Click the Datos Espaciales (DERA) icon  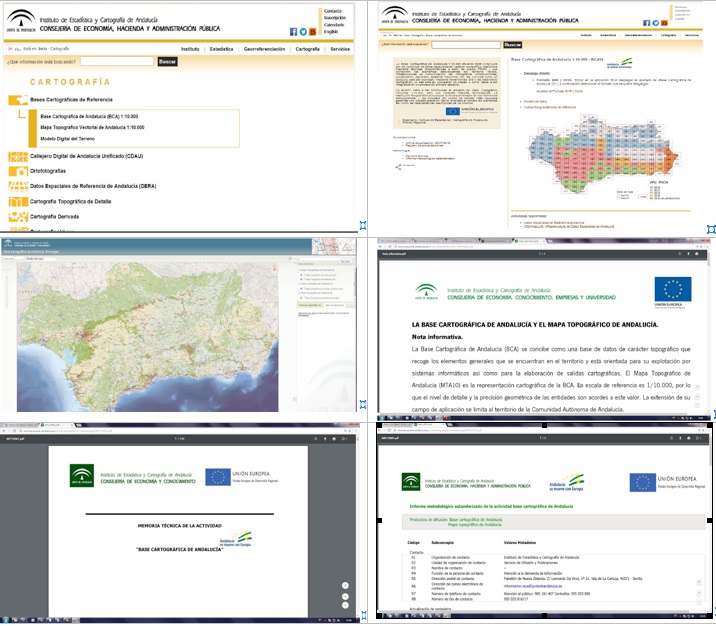(x=18, y=187)
